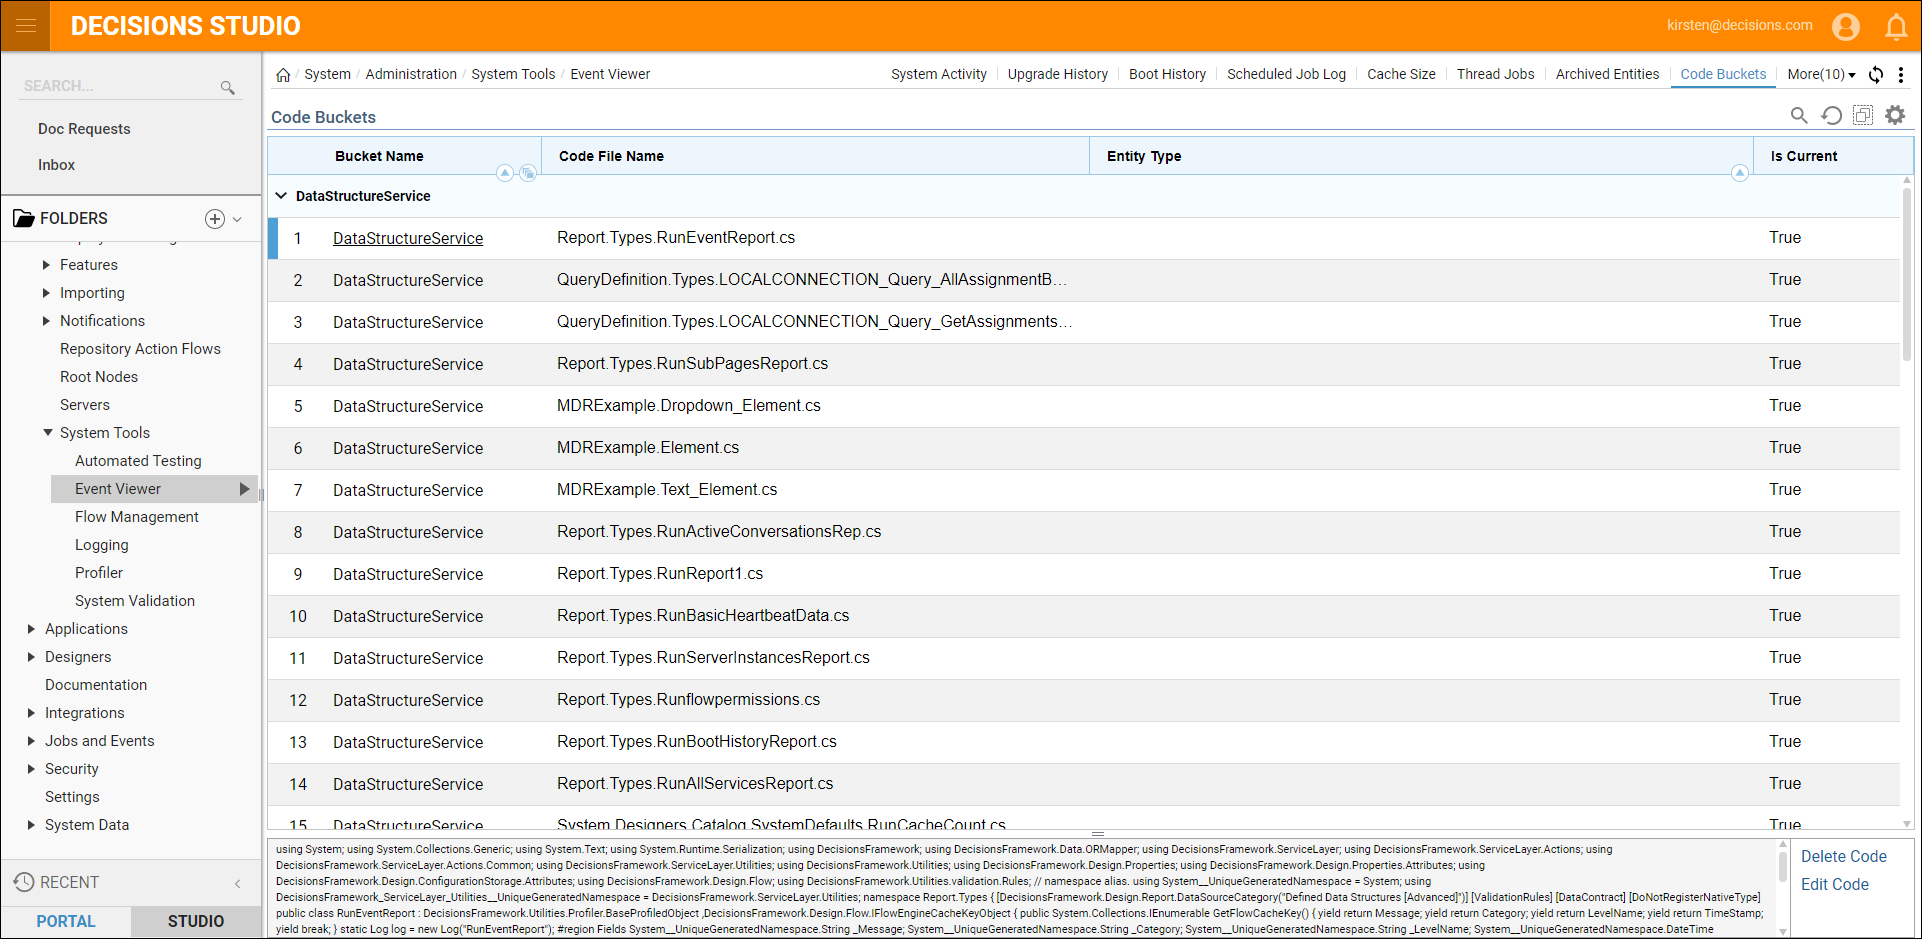Screen dimensions: 1922x939
Task: Expand the Importing folder
Action: point(46,293)
